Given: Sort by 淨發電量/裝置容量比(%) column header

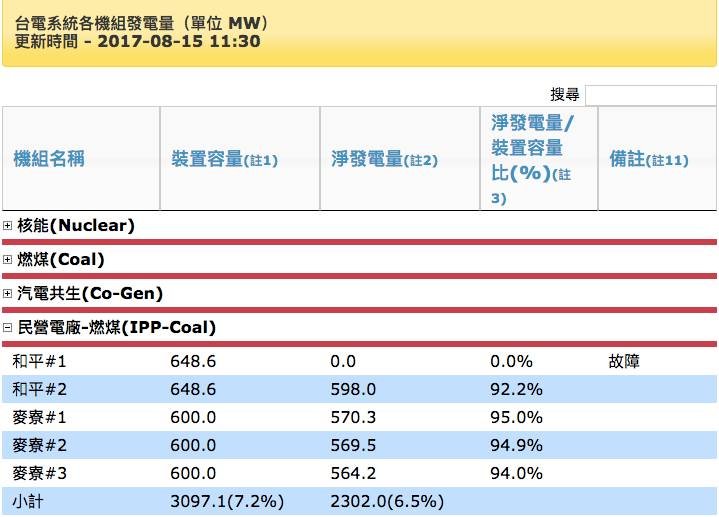Looking at the screenshot, I should coord(539,159).
